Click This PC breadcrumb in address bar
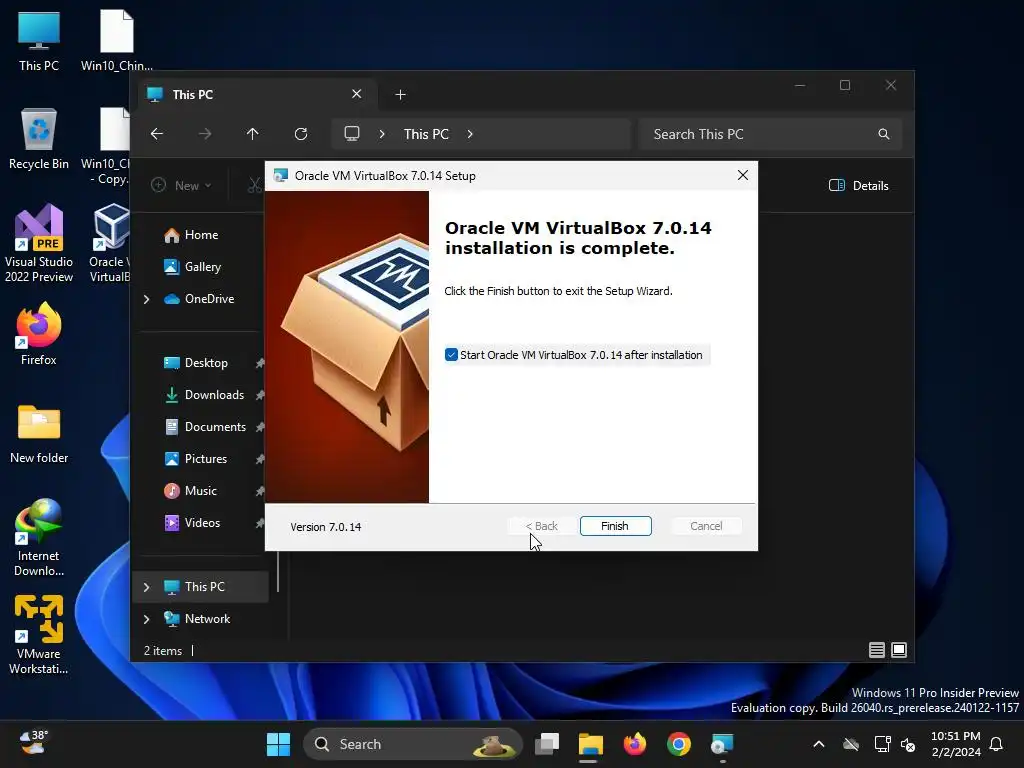1024x768 pixels. [x=426, y=134]
